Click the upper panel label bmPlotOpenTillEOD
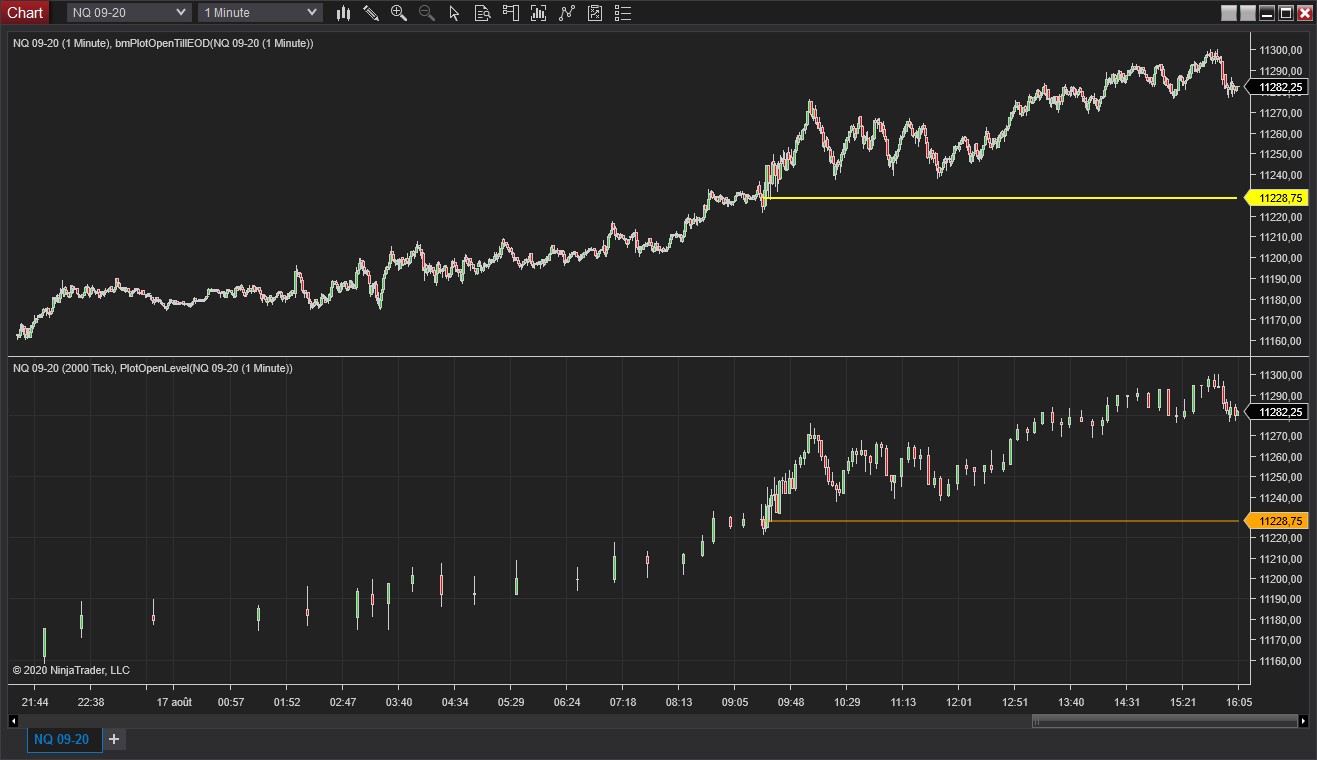Viewport: 1317px width, 760px height. [x=161, y=44]
